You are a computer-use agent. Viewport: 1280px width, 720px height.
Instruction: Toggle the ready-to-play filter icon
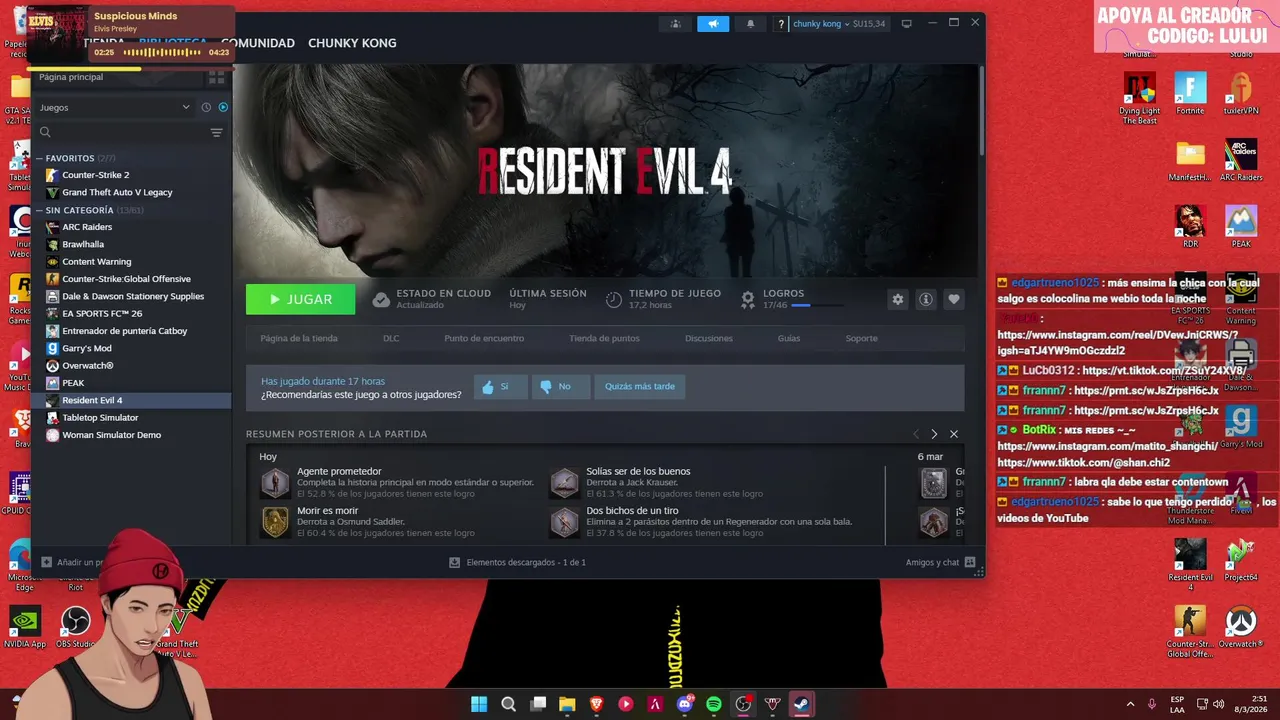click(x=223, y=107)
